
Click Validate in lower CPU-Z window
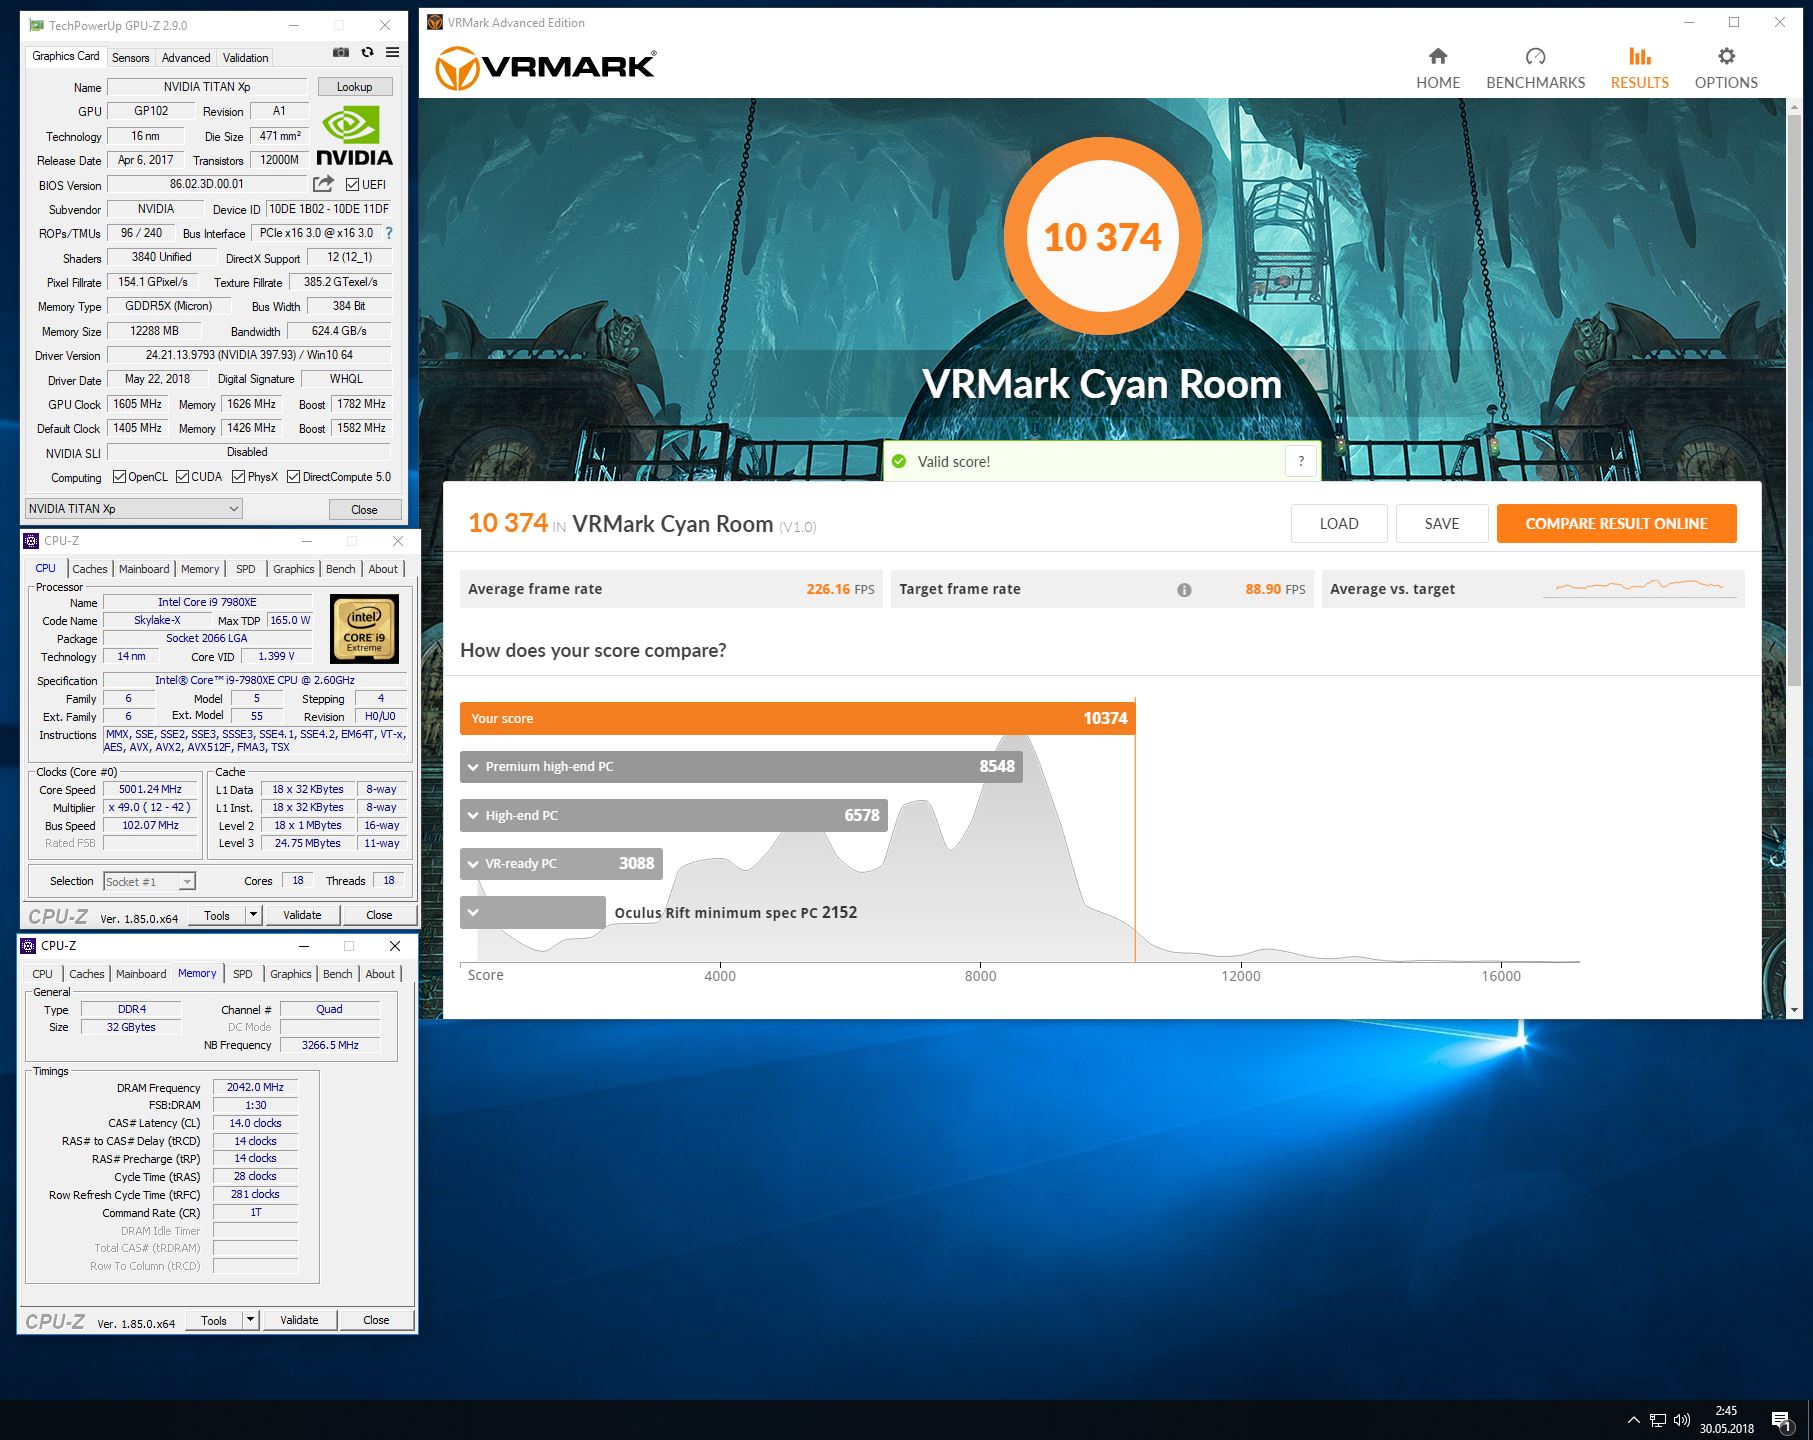(299, 1320)
